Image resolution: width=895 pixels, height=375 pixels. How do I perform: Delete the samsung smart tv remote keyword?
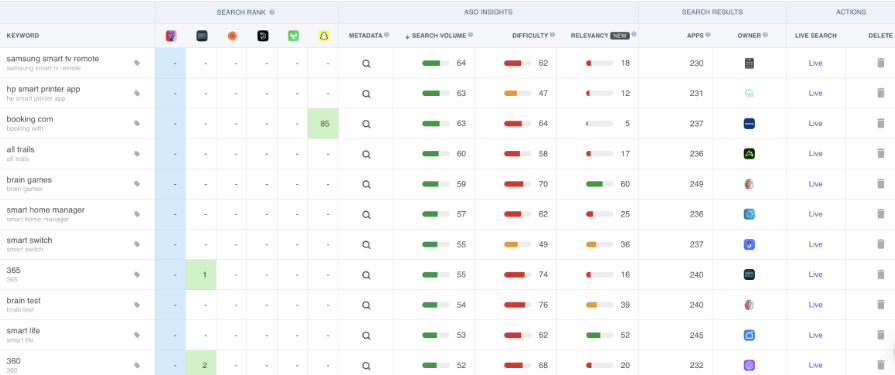point(881,63)
